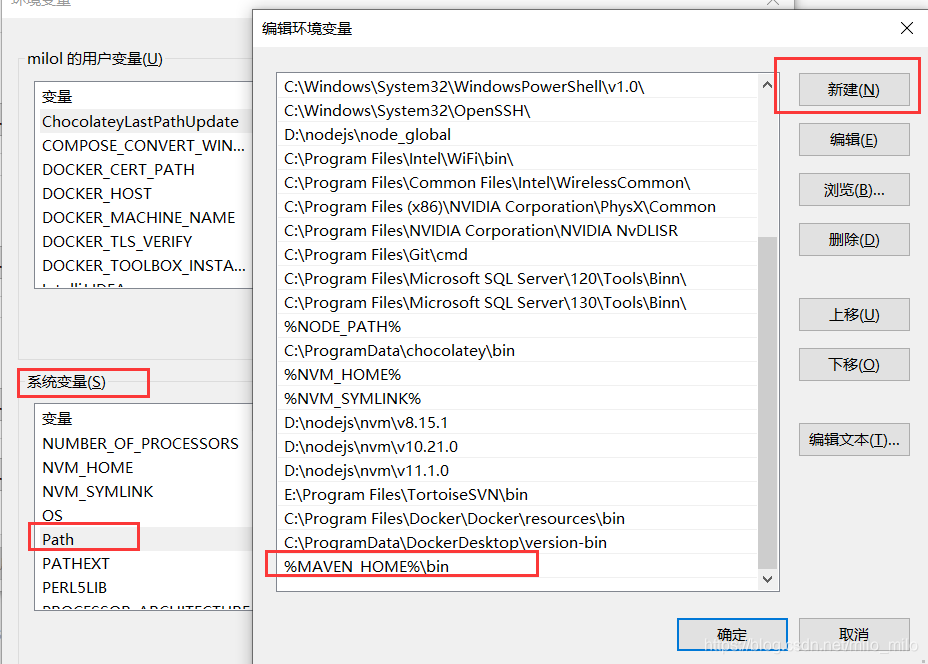Select PATHEXT system variable
This screenshot has width=928, height=664.
coord(144,563)
